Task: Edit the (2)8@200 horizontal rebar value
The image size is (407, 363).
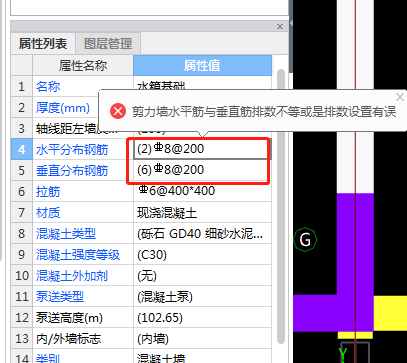Action: pyautogui.click(x=202, y=149)
